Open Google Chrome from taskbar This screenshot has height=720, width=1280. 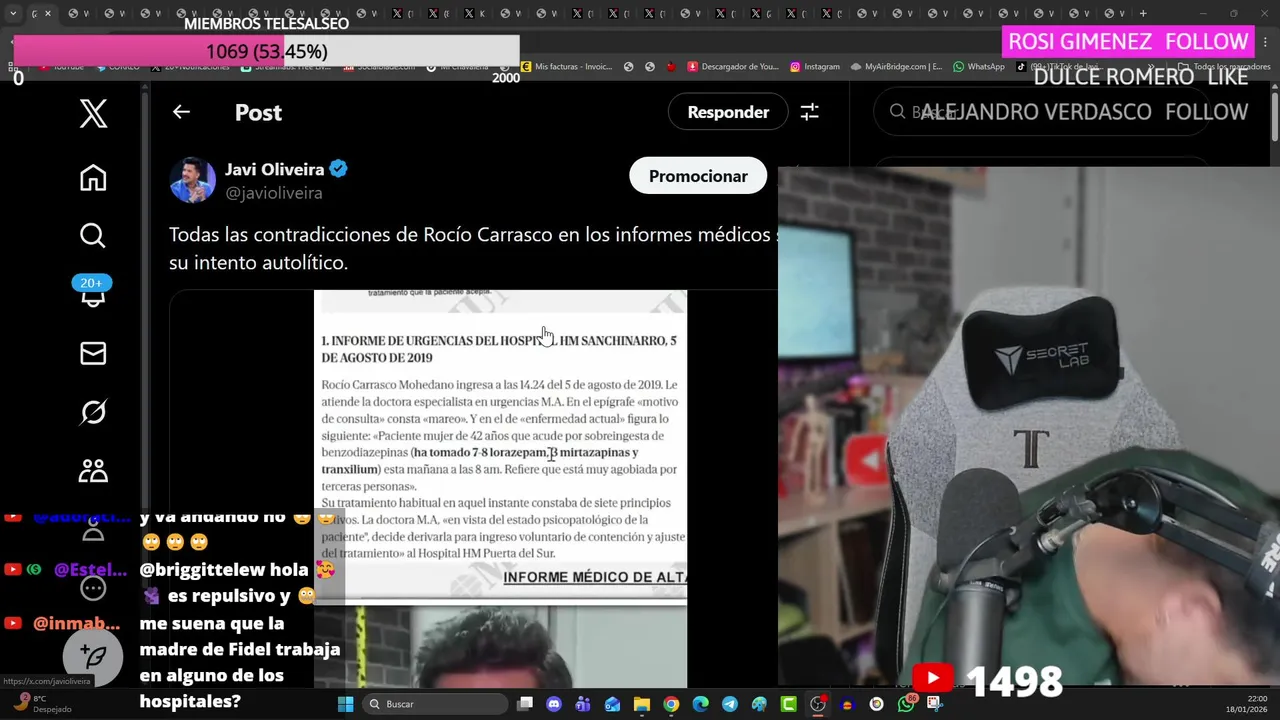(671, 704)
